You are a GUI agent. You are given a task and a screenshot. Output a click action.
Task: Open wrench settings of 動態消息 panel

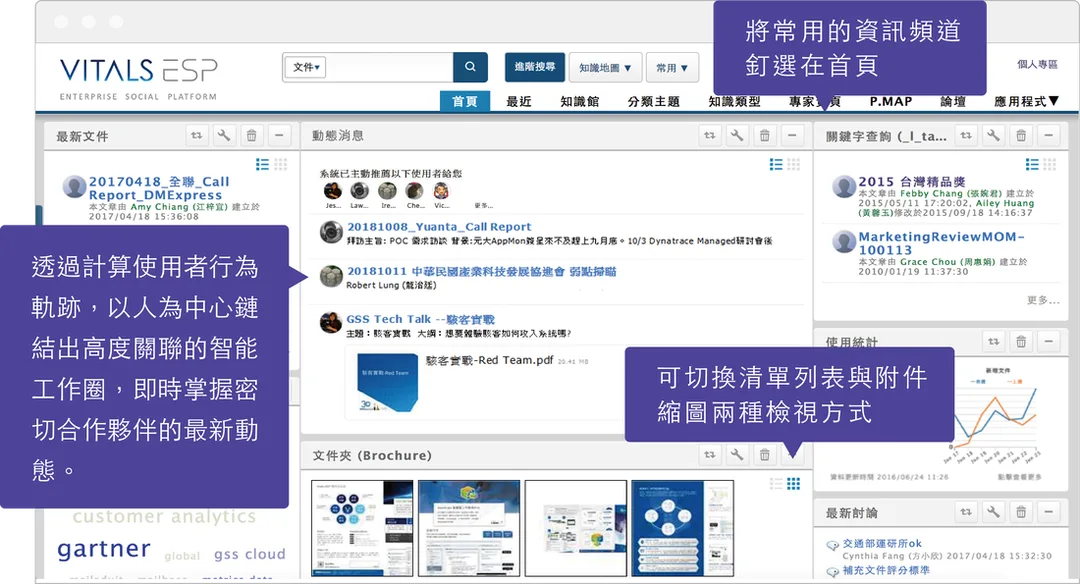737,136
